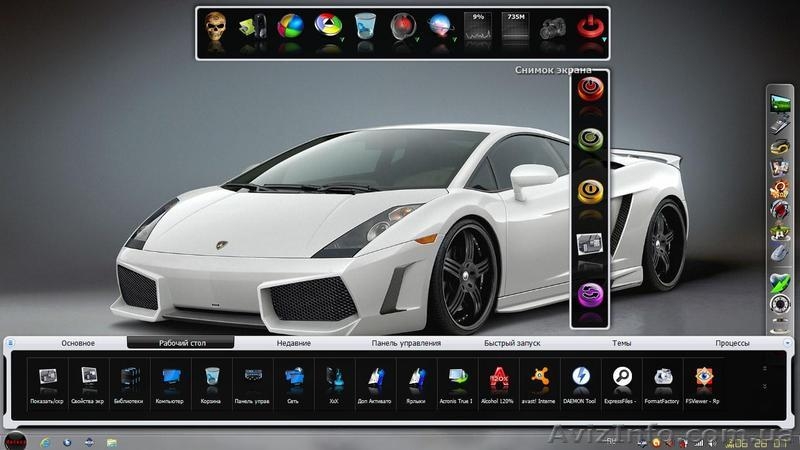800x450 pixels.
Task: Open the Библиотеки (Libraries) icon
Action: tap(129, 378)
